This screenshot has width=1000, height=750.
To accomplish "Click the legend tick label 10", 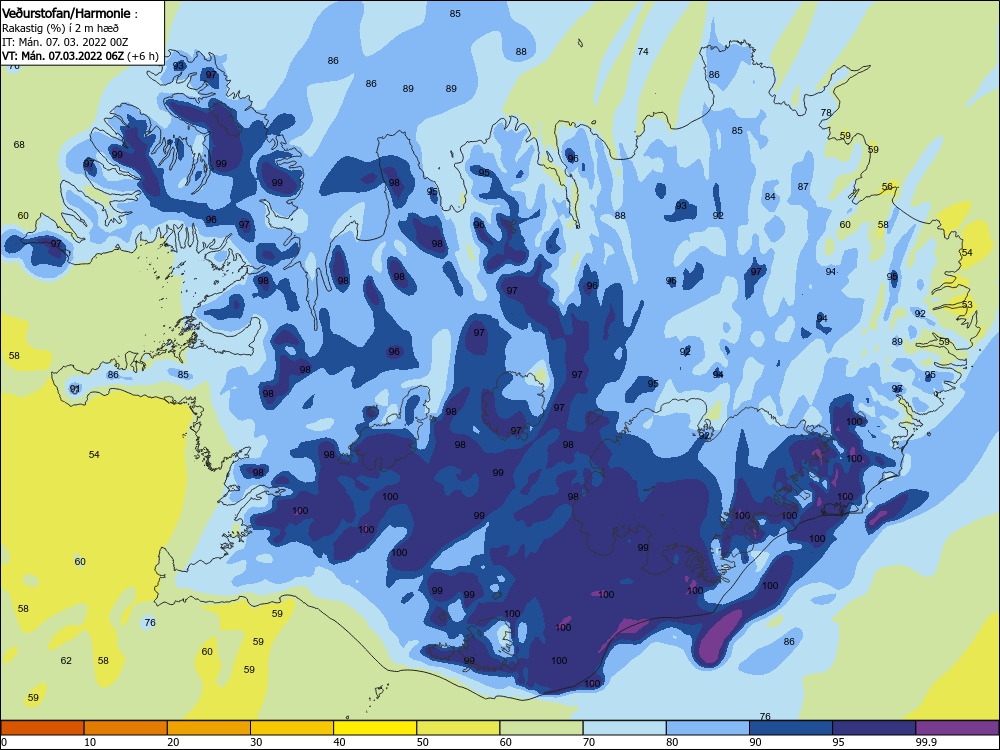I will [90, 742].
